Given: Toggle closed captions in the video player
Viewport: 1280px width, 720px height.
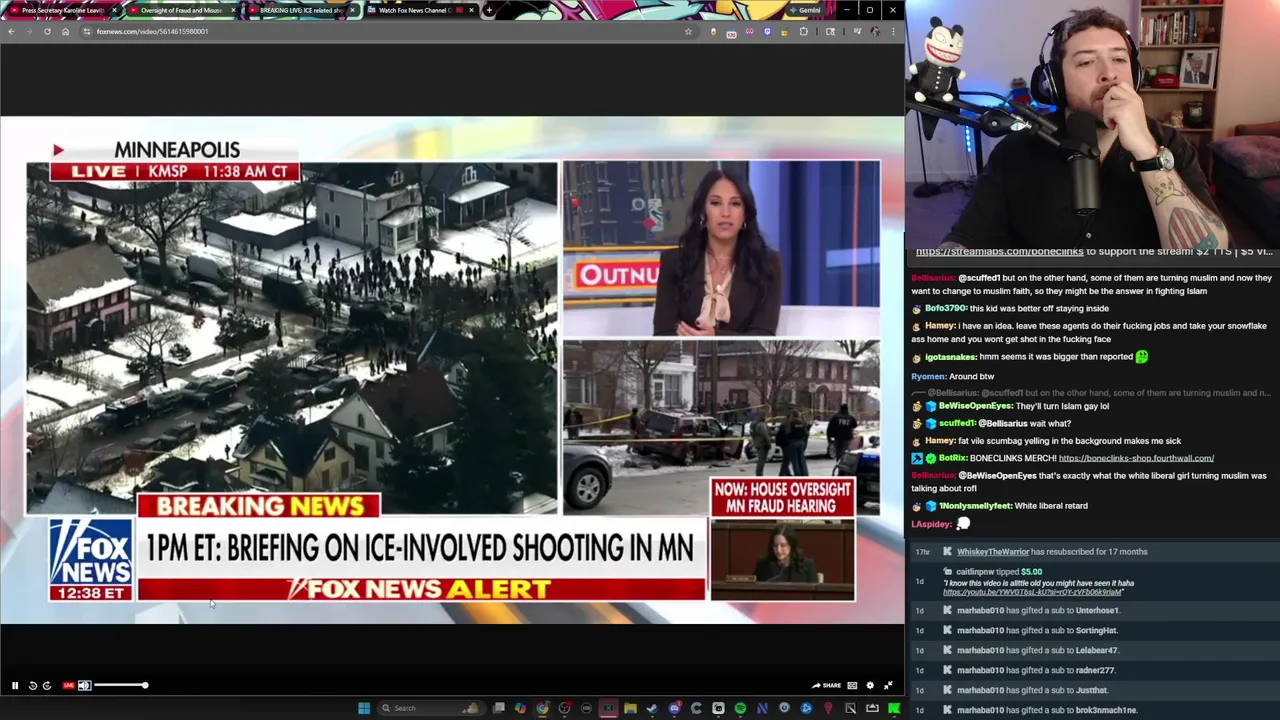Looking at the screenshot, I should pos(852,686).
